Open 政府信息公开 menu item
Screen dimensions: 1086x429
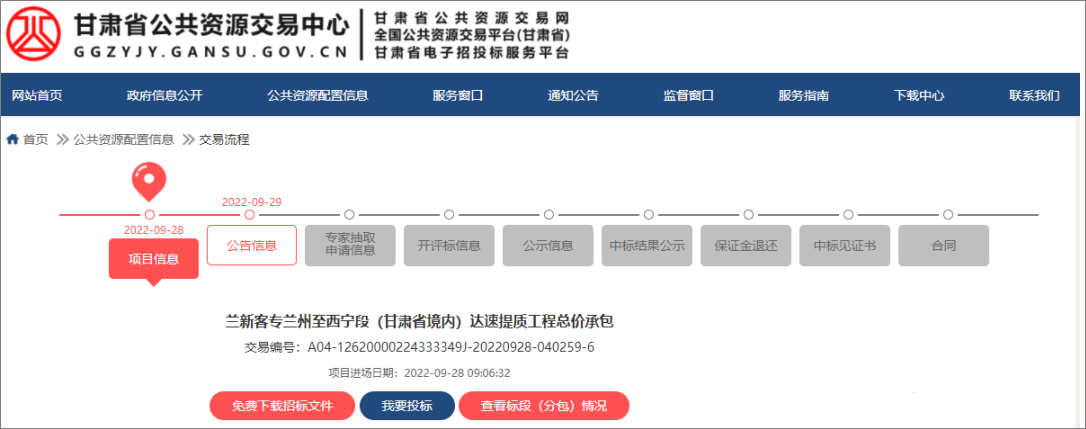click(164, 96)
